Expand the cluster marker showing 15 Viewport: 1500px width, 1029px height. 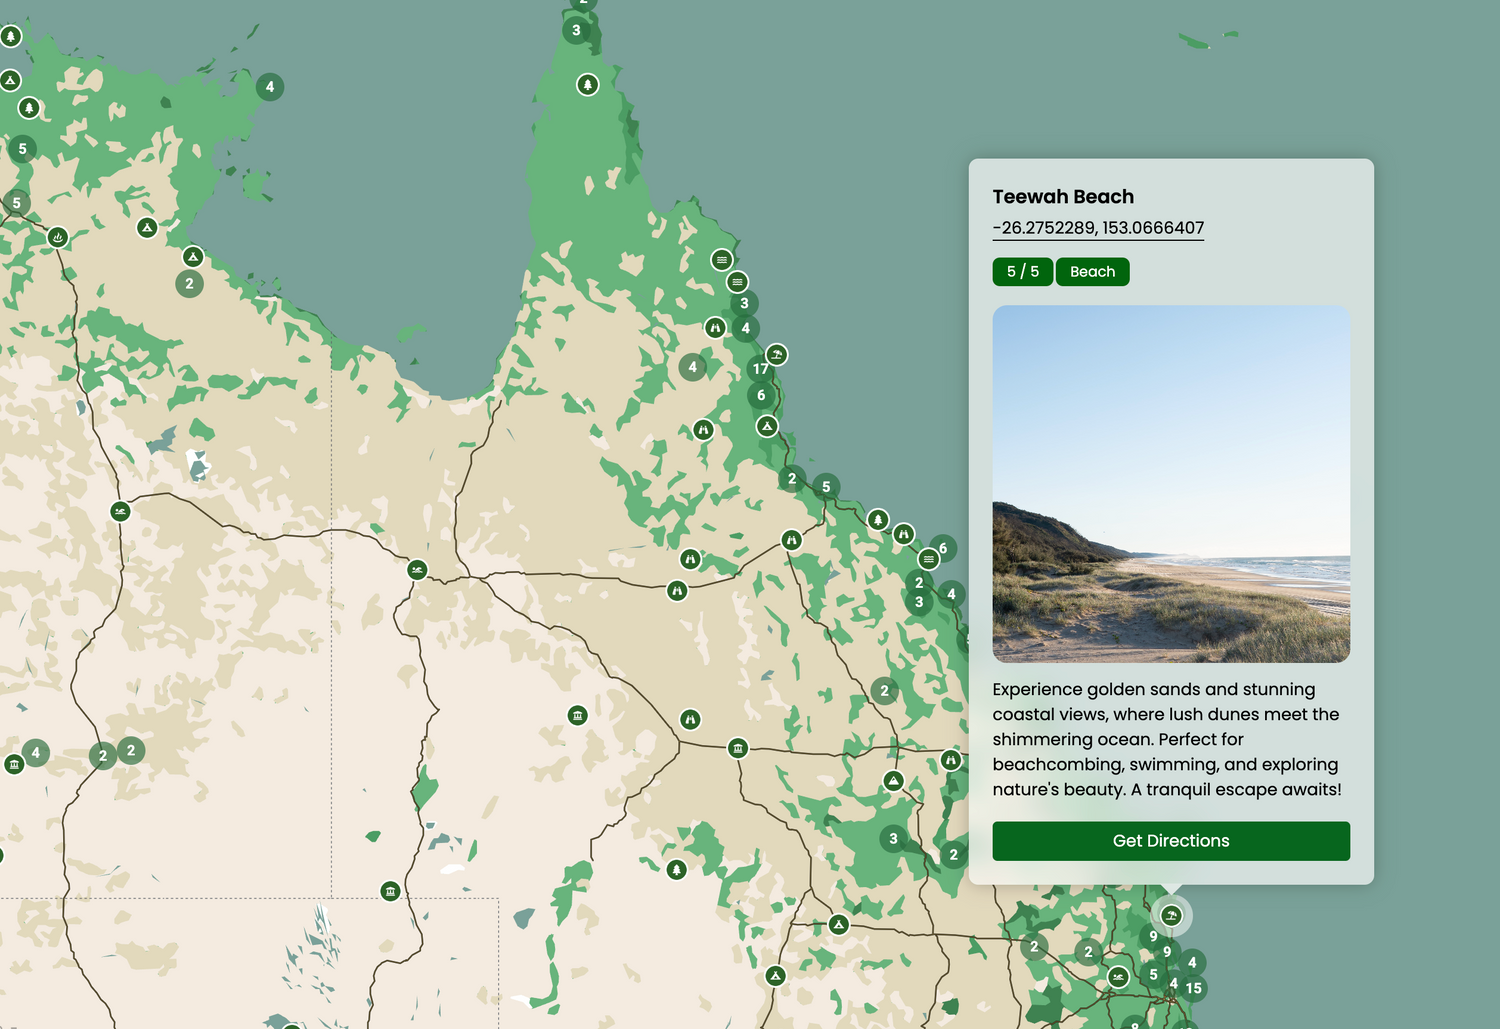tap(1193, 988)
